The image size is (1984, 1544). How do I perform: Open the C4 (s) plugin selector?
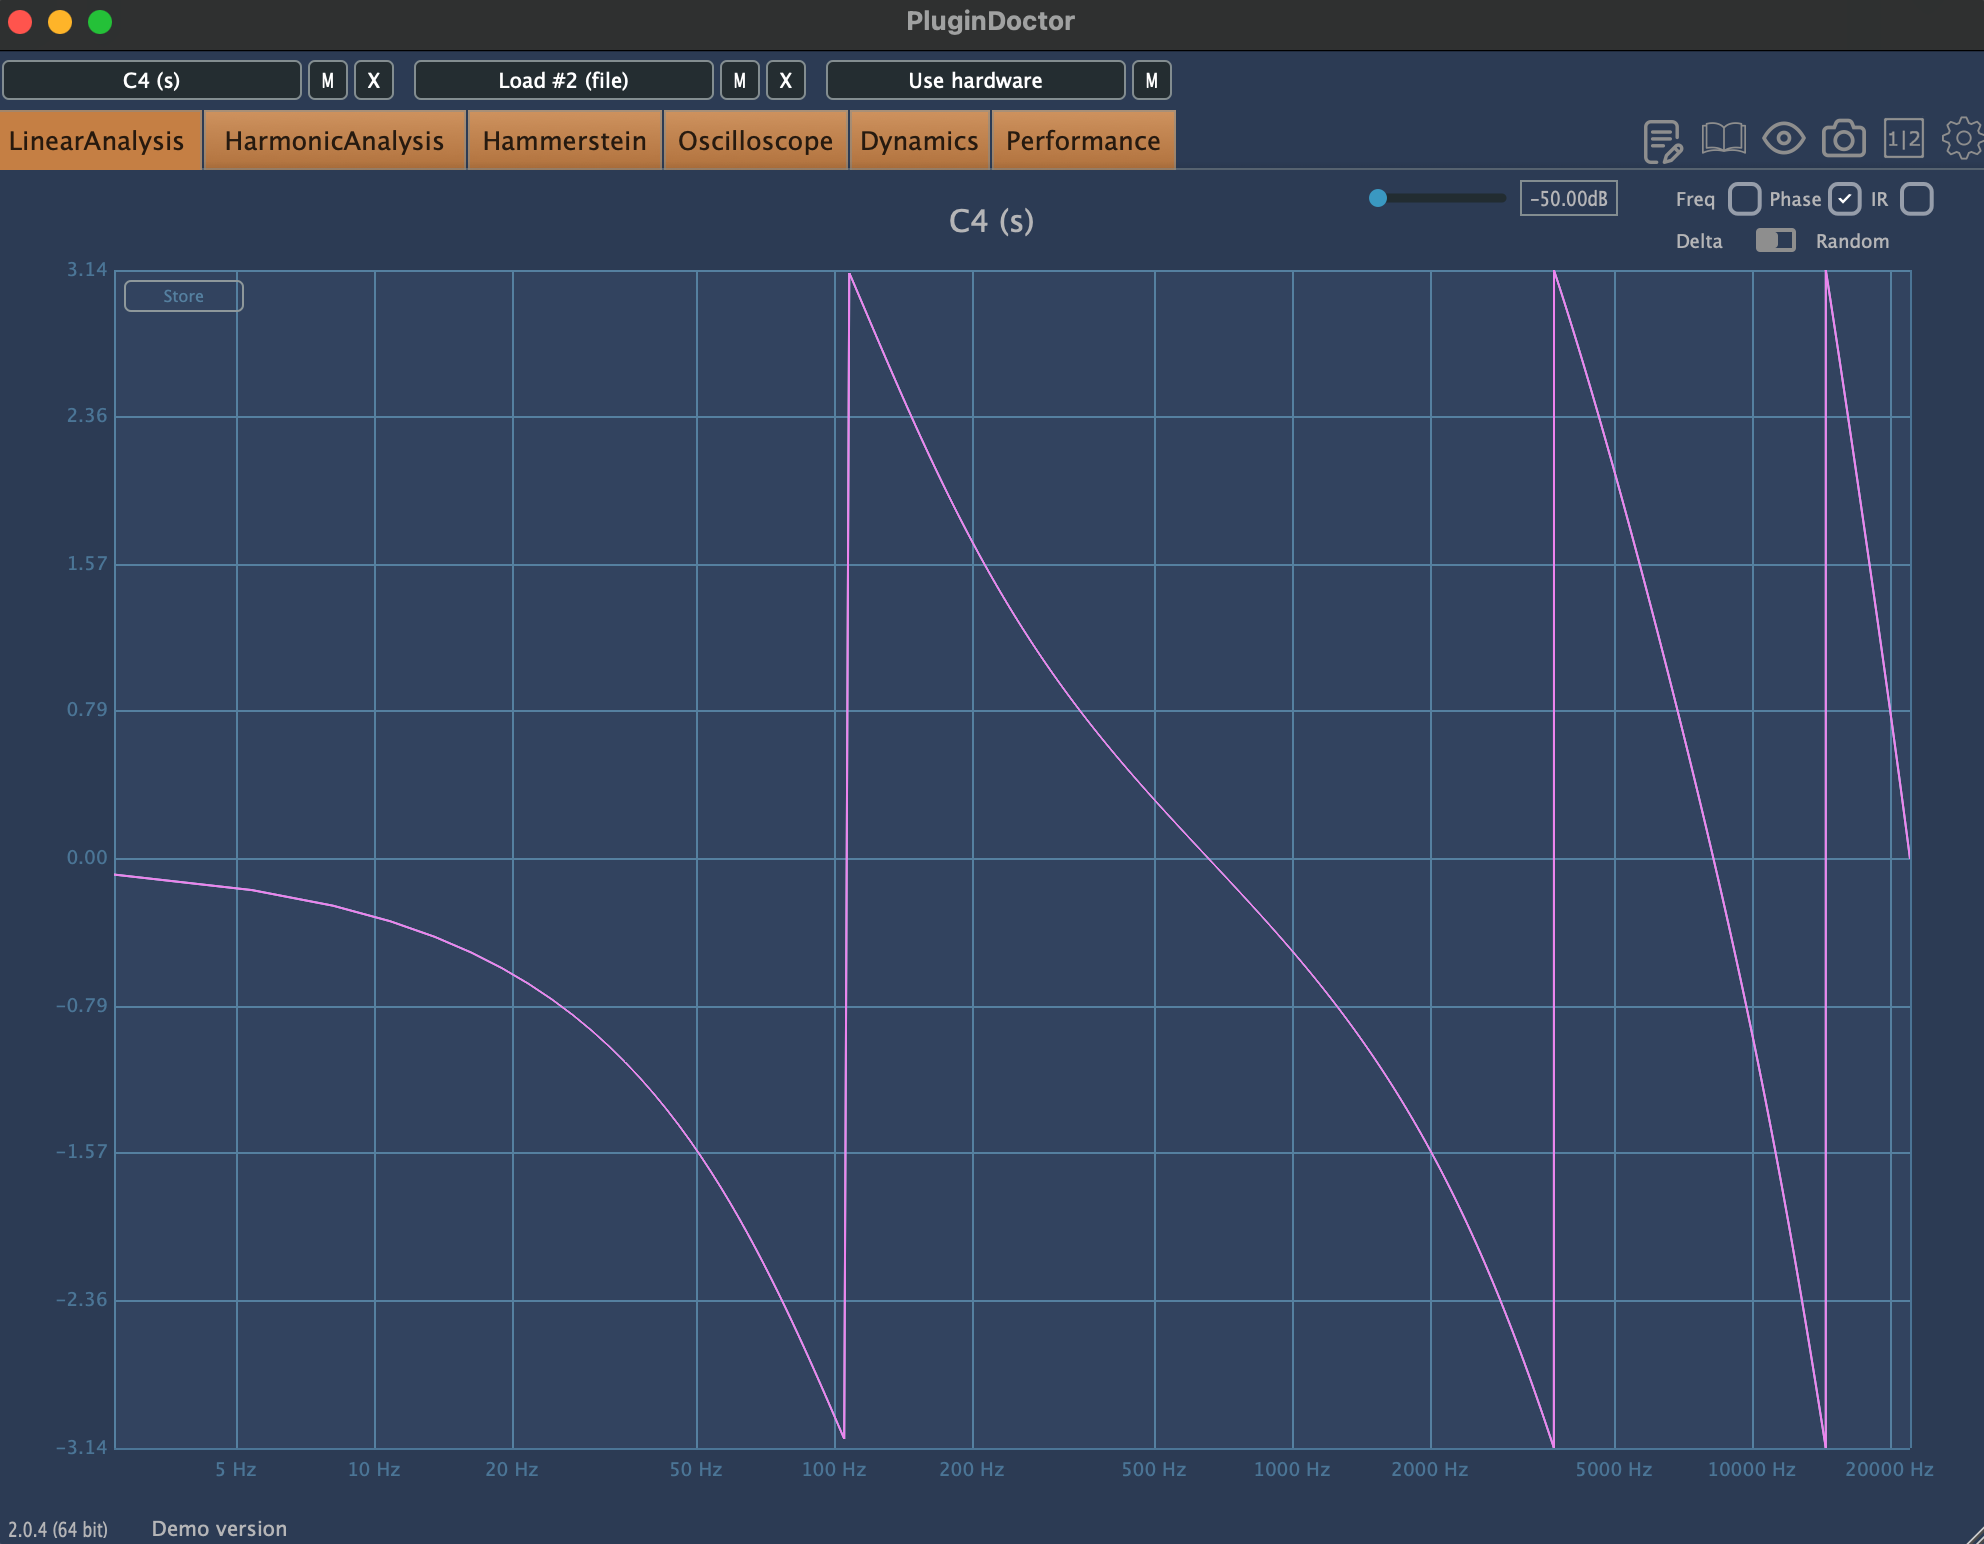pos(152,80)
